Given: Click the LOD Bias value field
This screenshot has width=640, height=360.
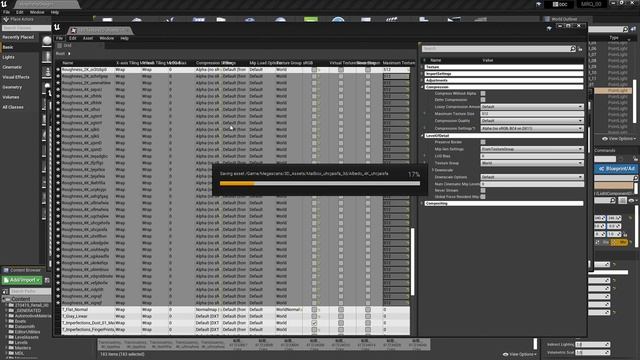Looking at the screenshot, I should coord(532,156).
